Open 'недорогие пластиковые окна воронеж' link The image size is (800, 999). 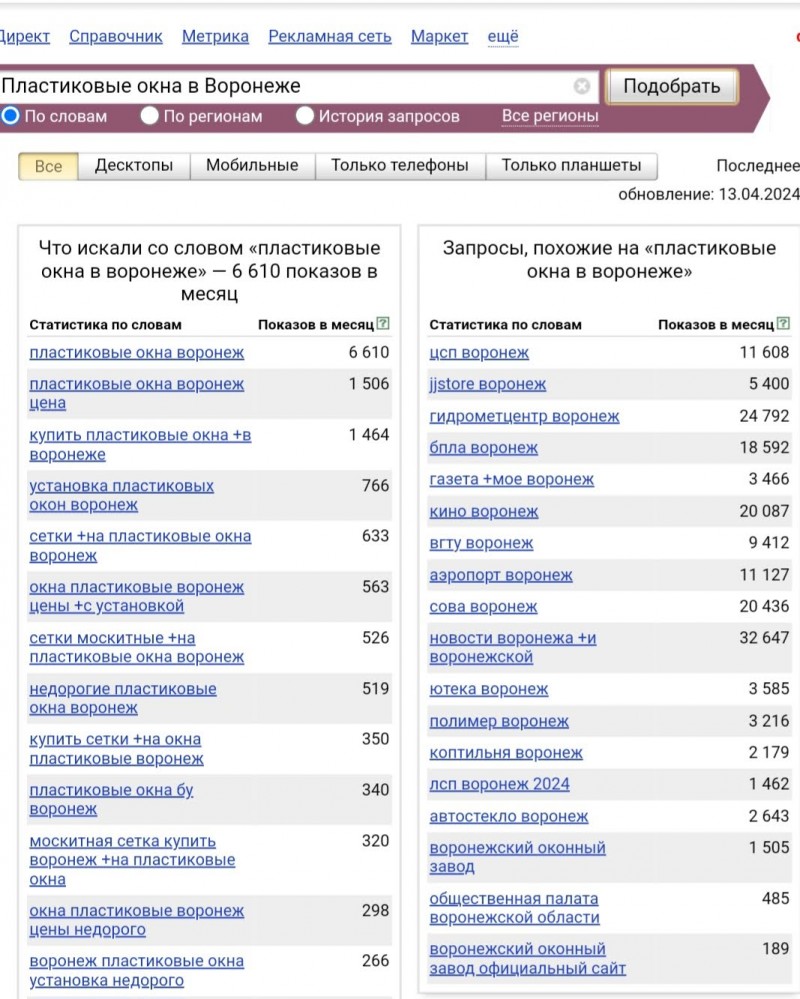coord(123,698)
